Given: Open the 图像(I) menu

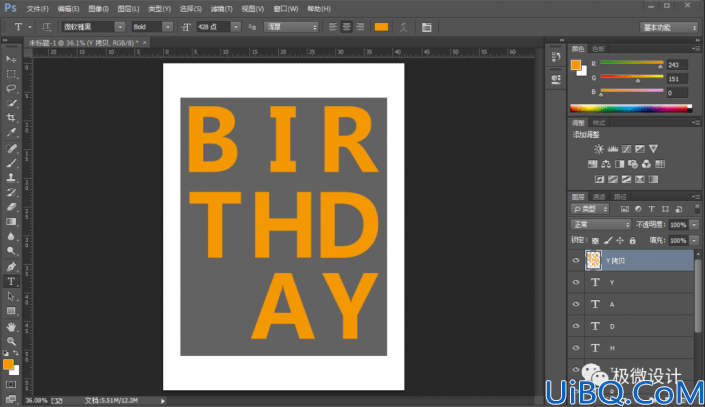Looking at the screenshot, I should [x=98, y=9].
